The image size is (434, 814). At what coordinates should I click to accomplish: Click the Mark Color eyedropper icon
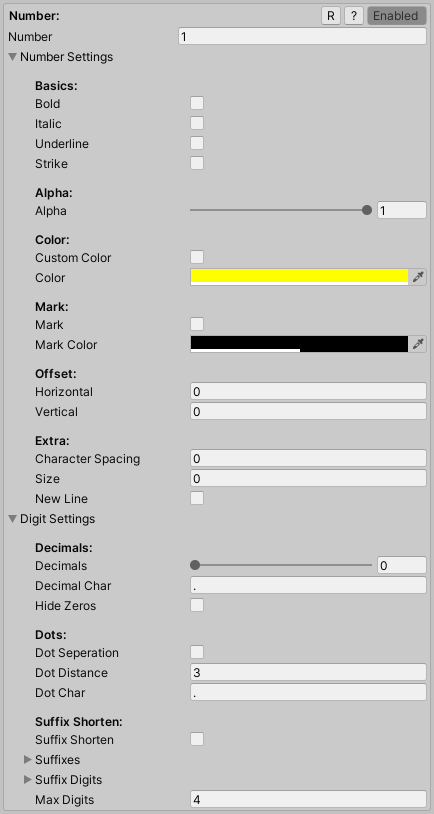click(418, 344)
